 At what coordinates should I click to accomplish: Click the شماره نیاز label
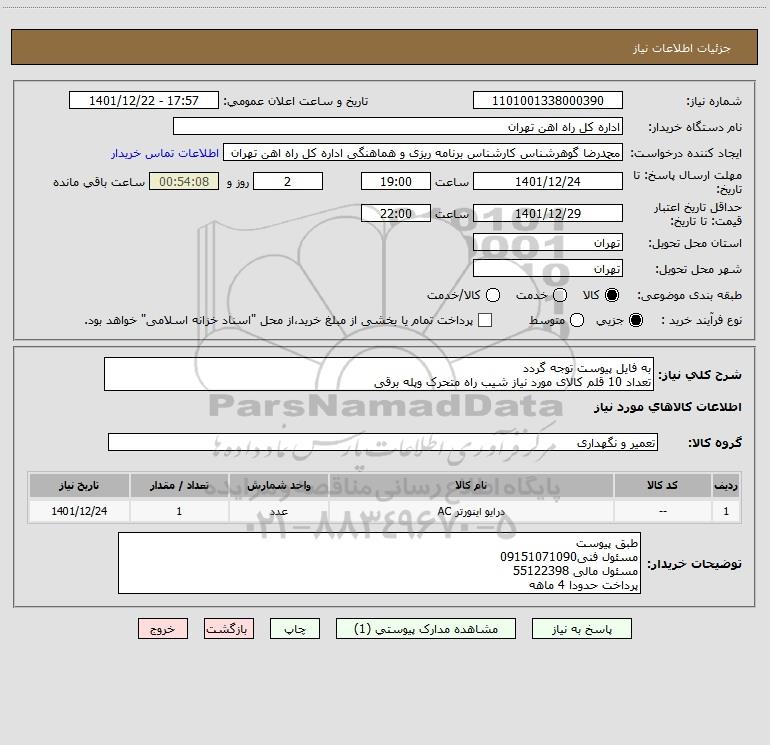[714, 102]
